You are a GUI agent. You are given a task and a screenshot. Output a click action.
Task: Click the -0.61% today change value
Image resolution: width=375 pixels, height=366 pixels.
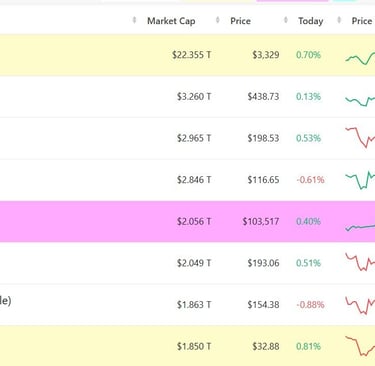310,180
